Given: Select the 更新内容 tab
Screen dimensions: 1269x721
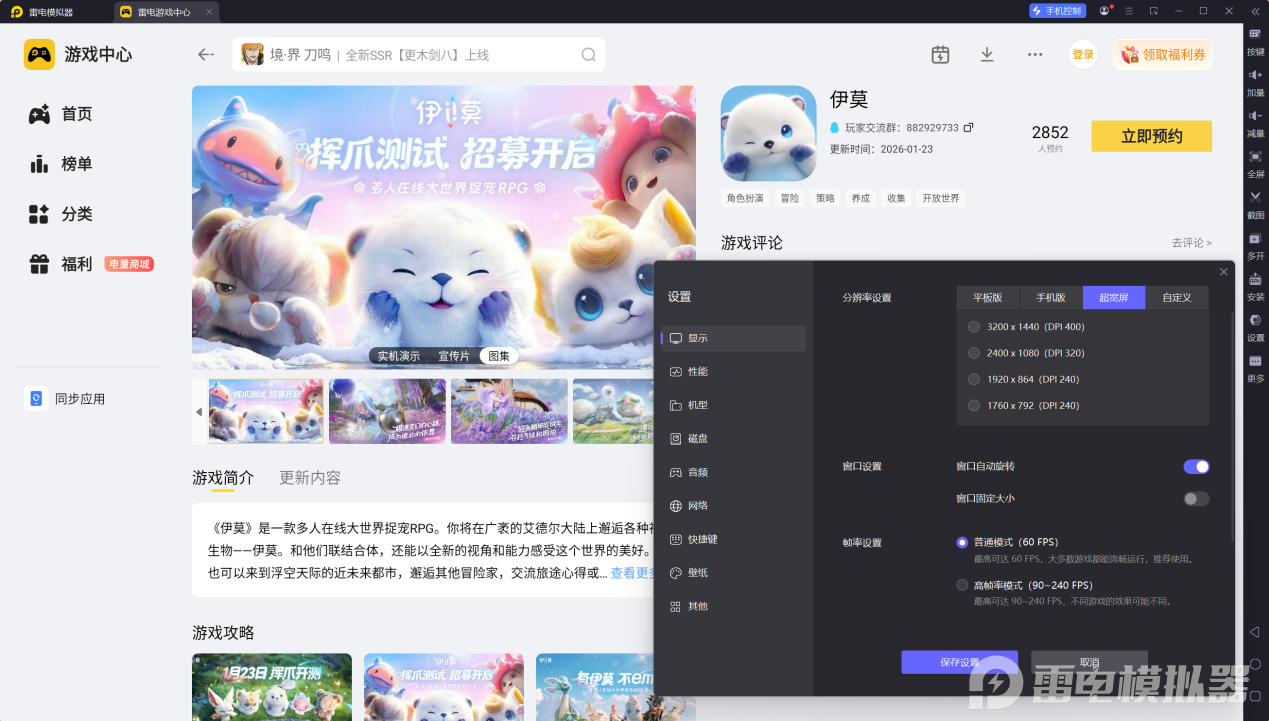Looking at the screenshot, I should pyautogui.click(x=310, y=478).
